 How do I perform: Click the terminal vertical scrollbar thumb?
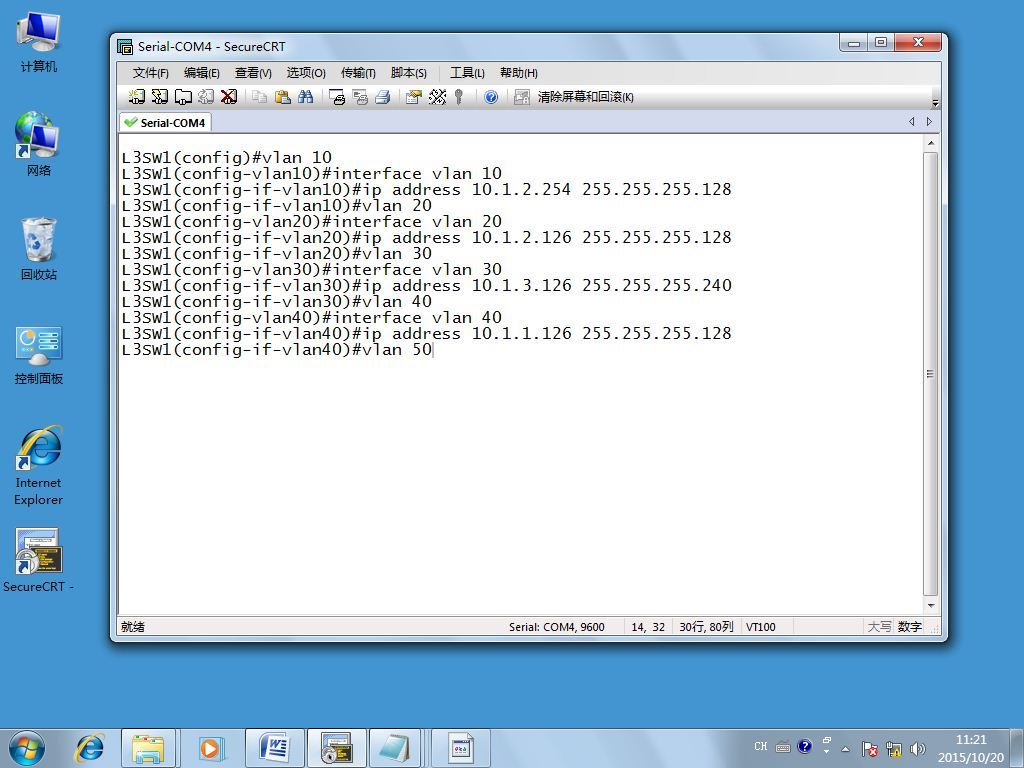click(x=931, y=374)
